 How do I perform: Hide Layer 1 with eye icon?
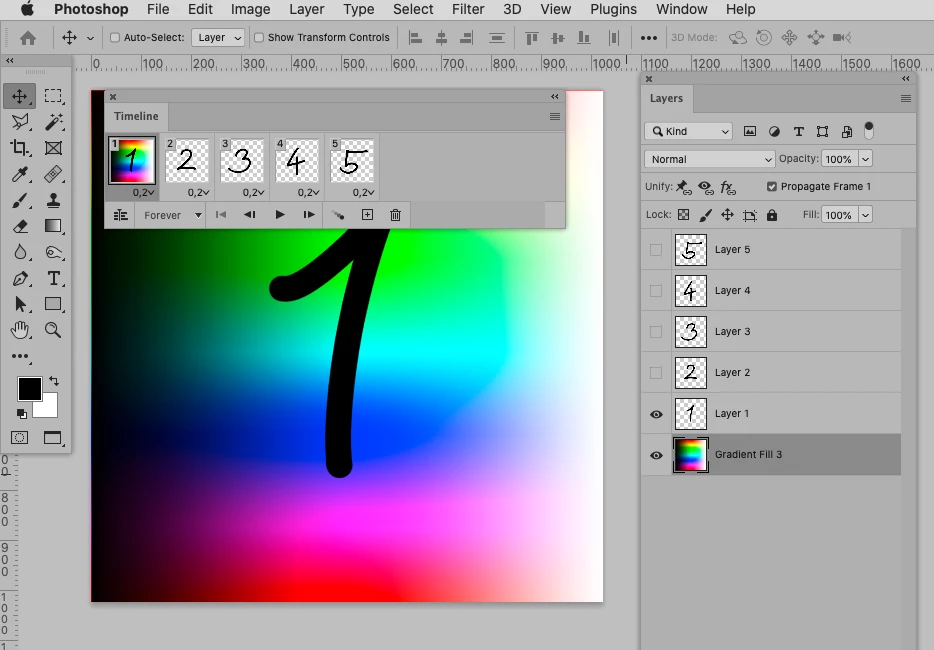656,414
